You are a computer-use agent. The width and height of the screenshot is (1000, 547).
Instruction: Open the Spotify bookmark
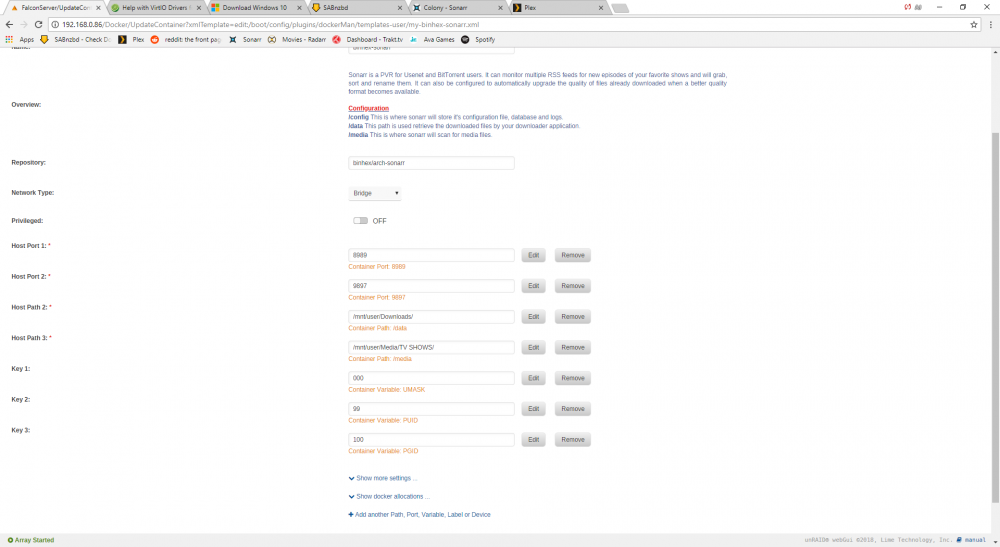point(478,40)
